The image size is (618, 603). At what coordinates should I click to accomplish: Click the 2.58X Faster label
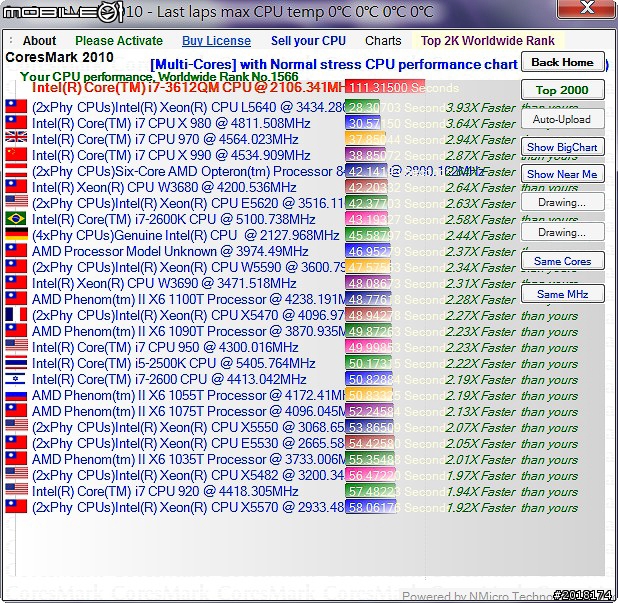point(480,220)
